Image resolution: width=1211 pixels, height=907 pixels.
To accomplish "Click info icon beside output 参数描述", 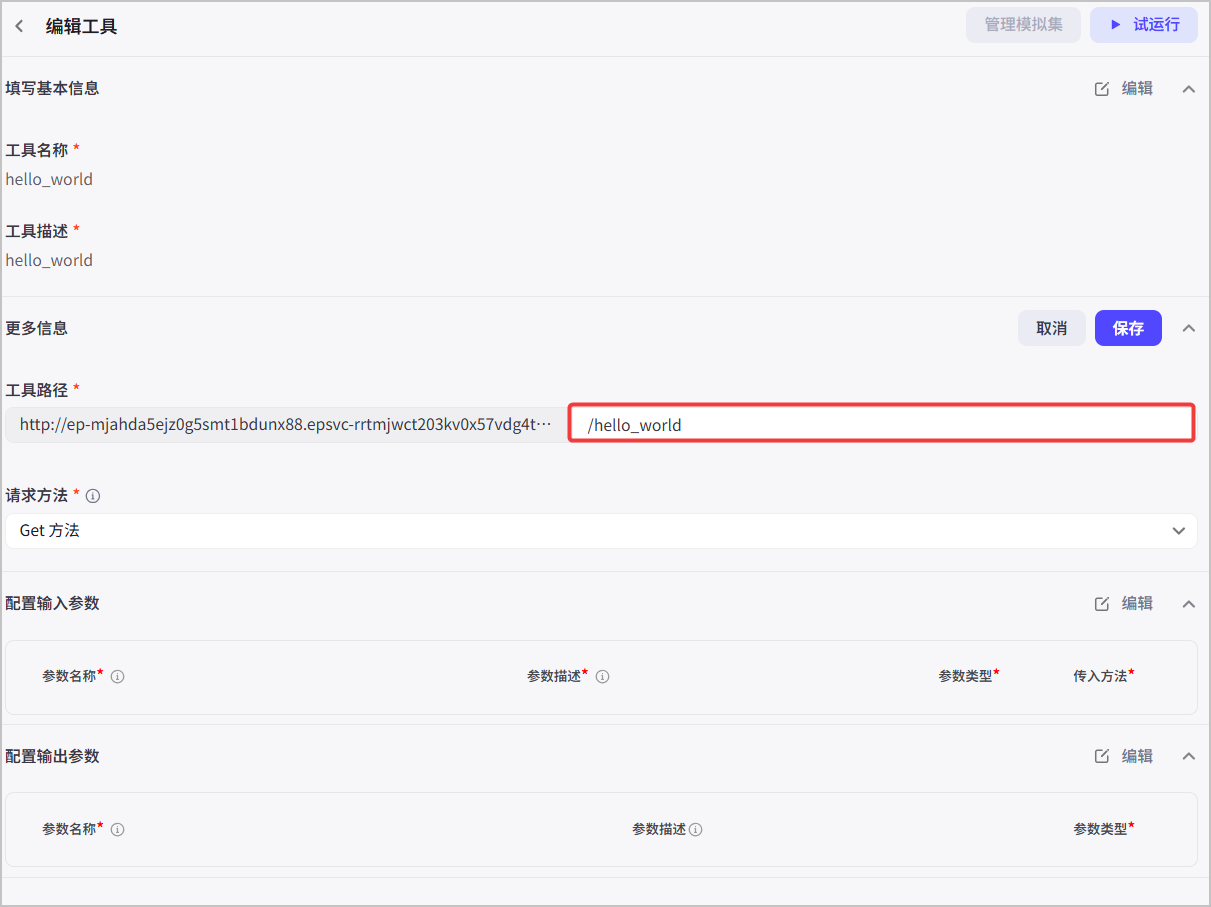I will (x=695, y=830).
